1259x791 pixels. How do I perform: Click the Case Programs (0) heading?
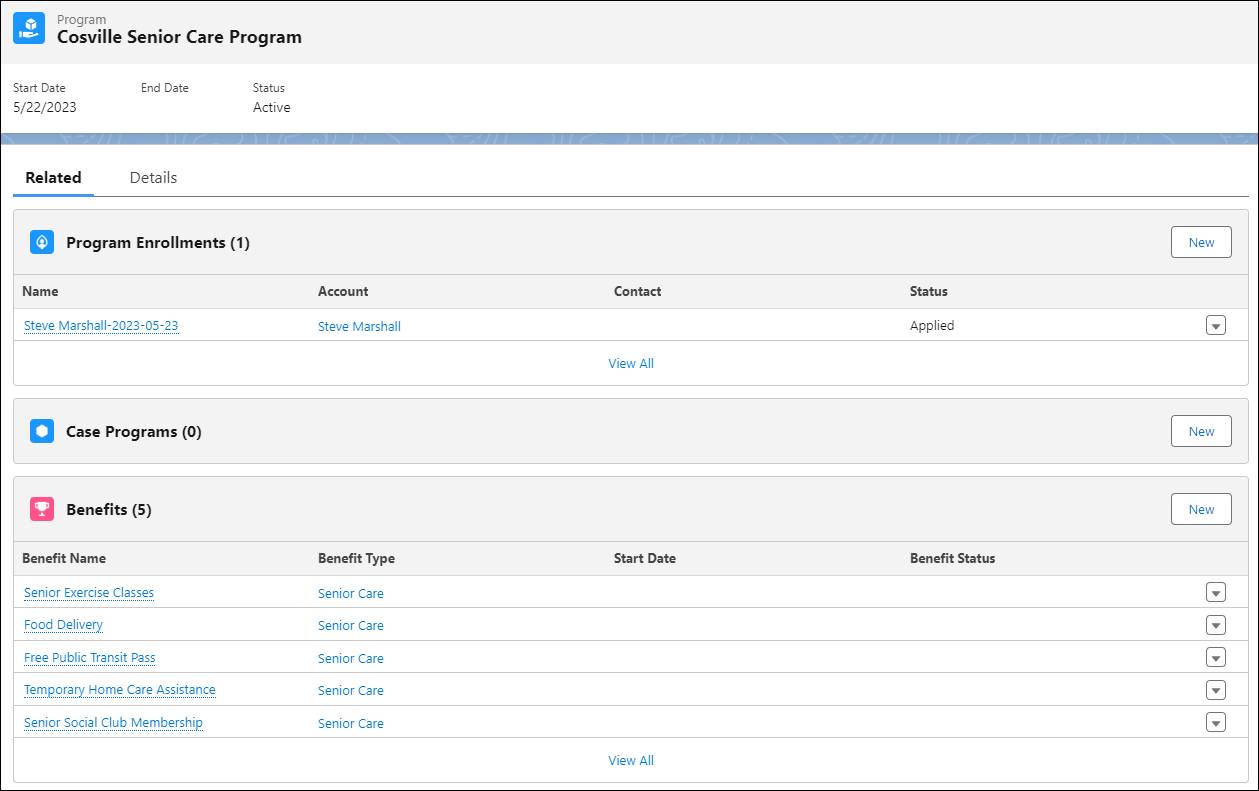134,431
